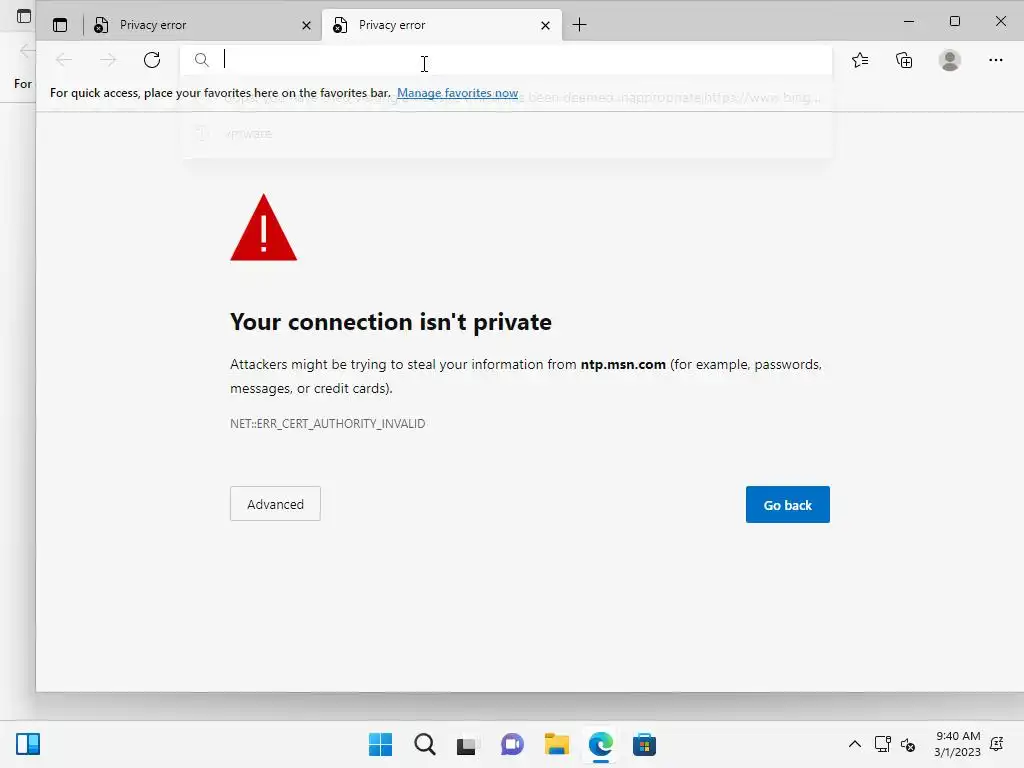Close the active Privacy error tab
Image resolution: width=1024 pixels, height=768 pixels.
coord(545,25)
